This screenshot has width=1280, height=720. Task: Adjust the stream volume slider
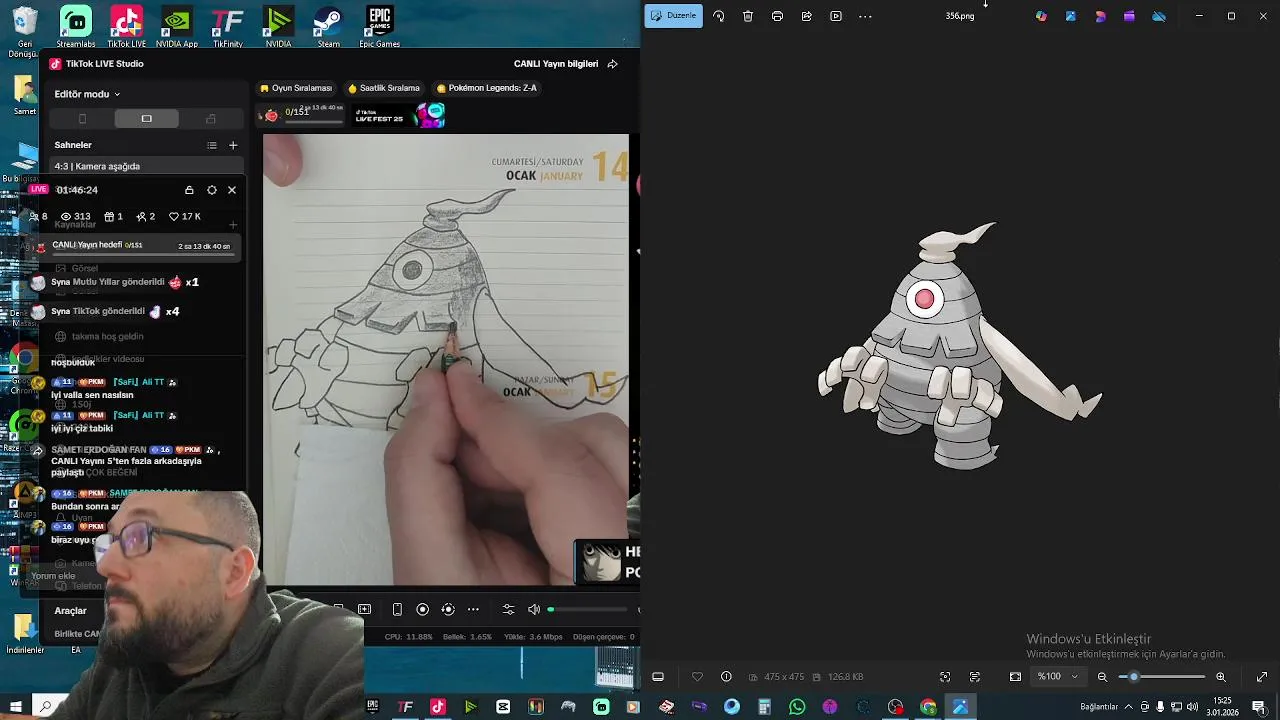(x=588, y=609)
